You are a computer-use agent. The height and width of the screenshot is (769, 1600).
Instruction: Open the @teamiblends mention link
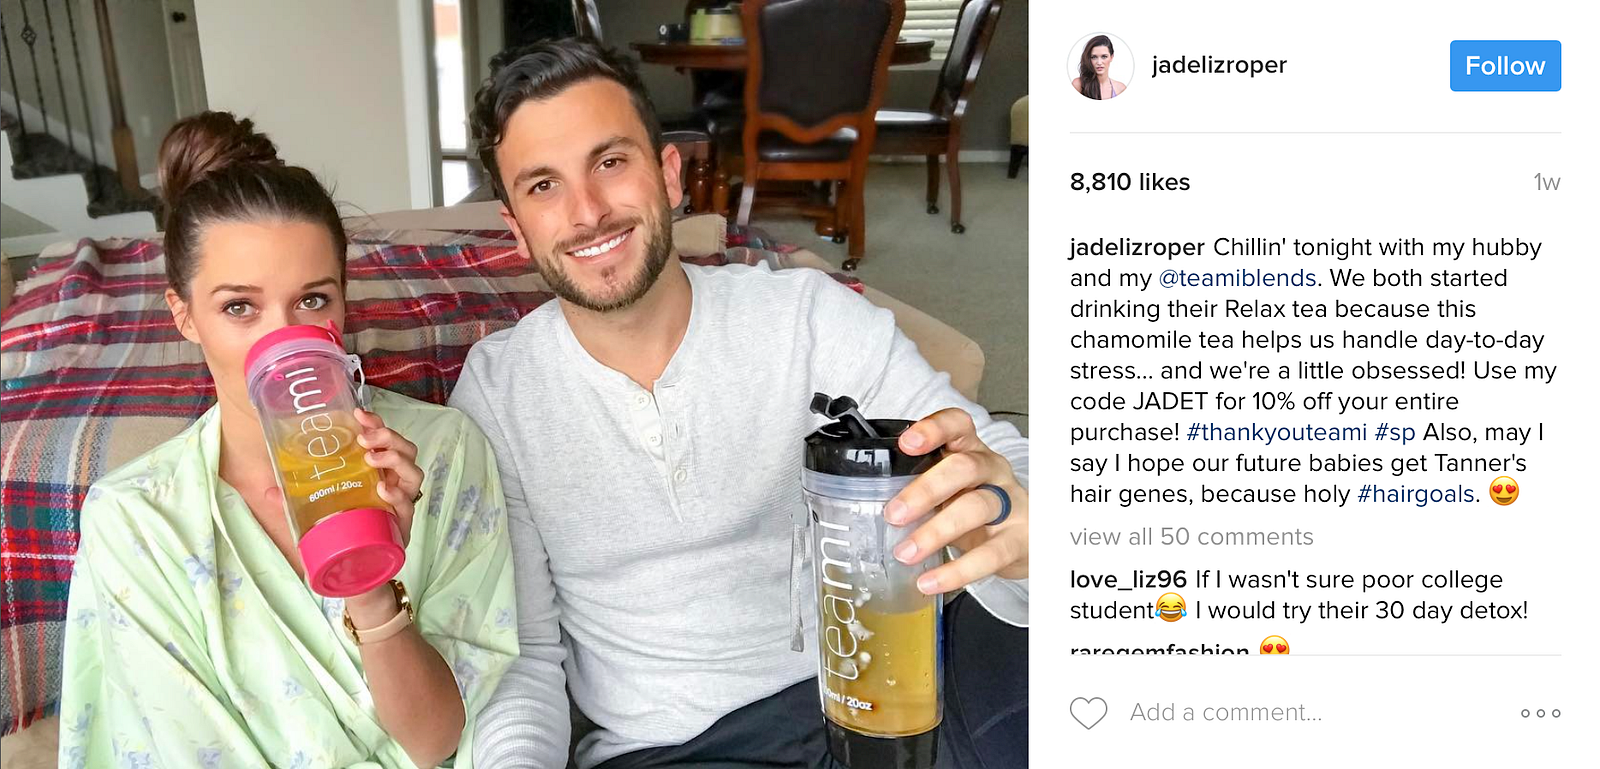click(1237, 278)
